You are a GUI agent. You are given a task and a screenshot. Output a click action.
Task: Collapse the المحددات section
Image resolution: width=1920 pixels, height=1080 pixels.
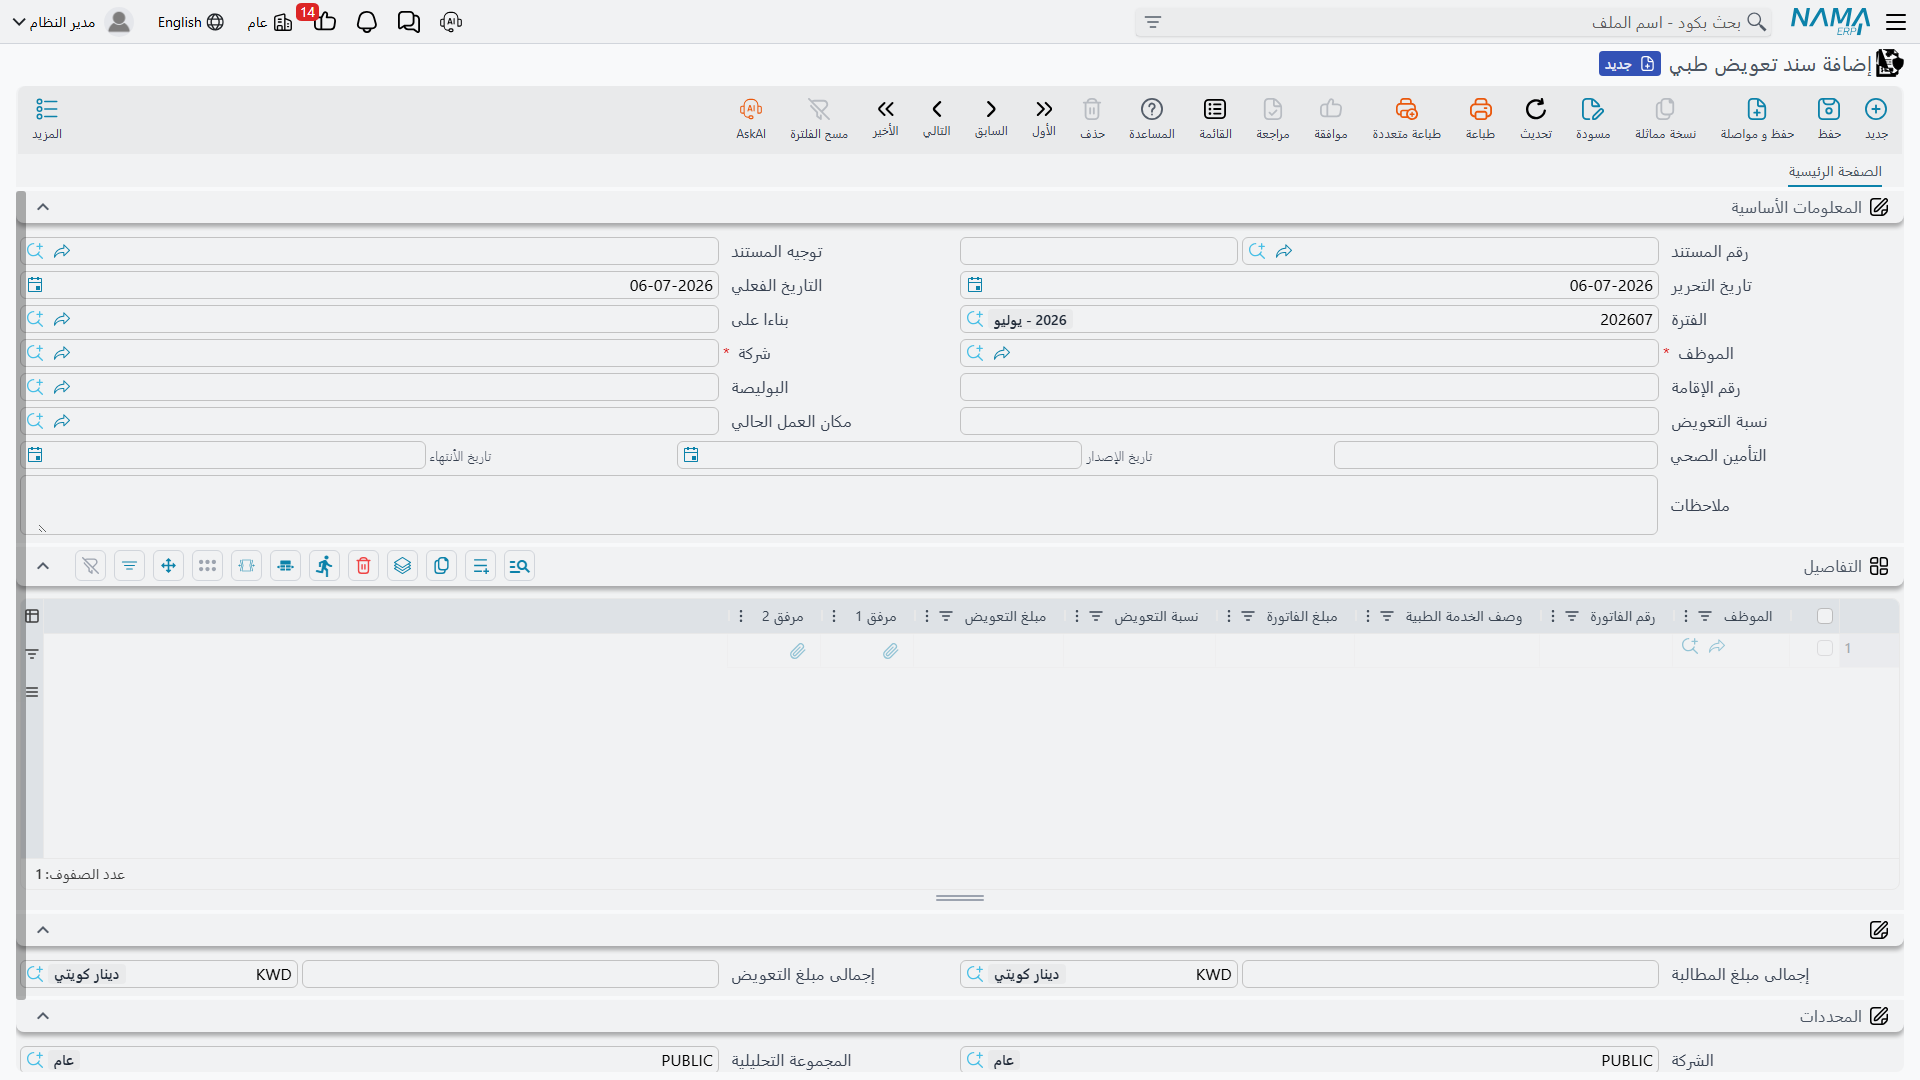(x=43, y=1016)
